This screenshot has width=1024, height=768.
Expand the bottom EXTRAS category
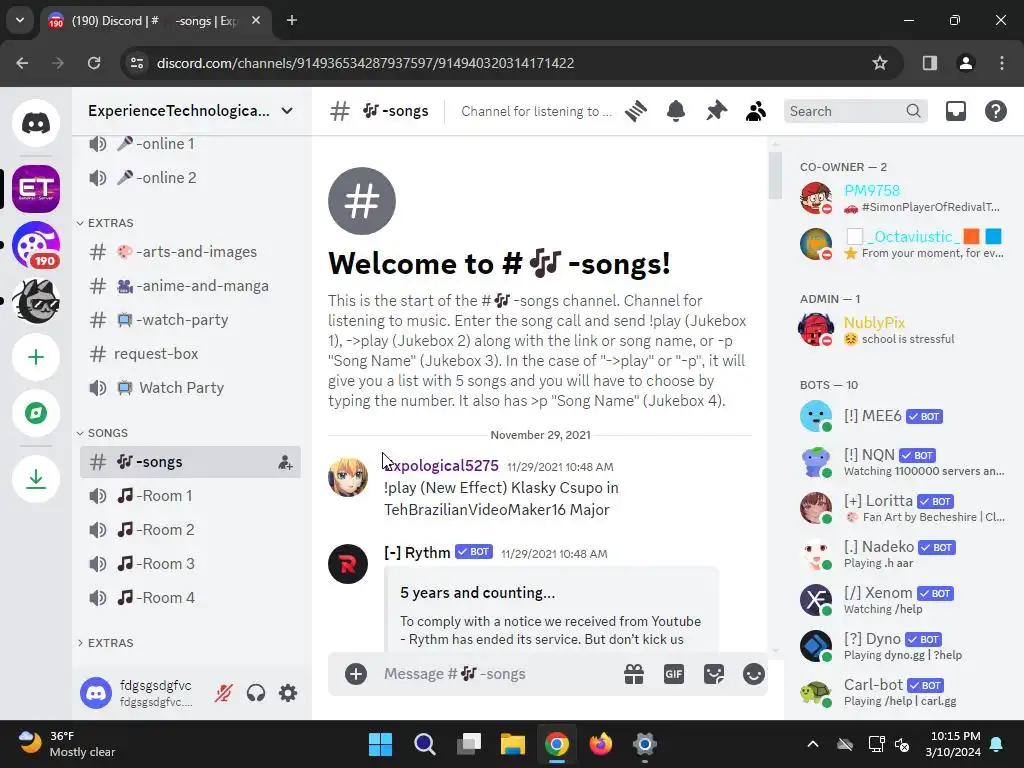pos(105,643)
